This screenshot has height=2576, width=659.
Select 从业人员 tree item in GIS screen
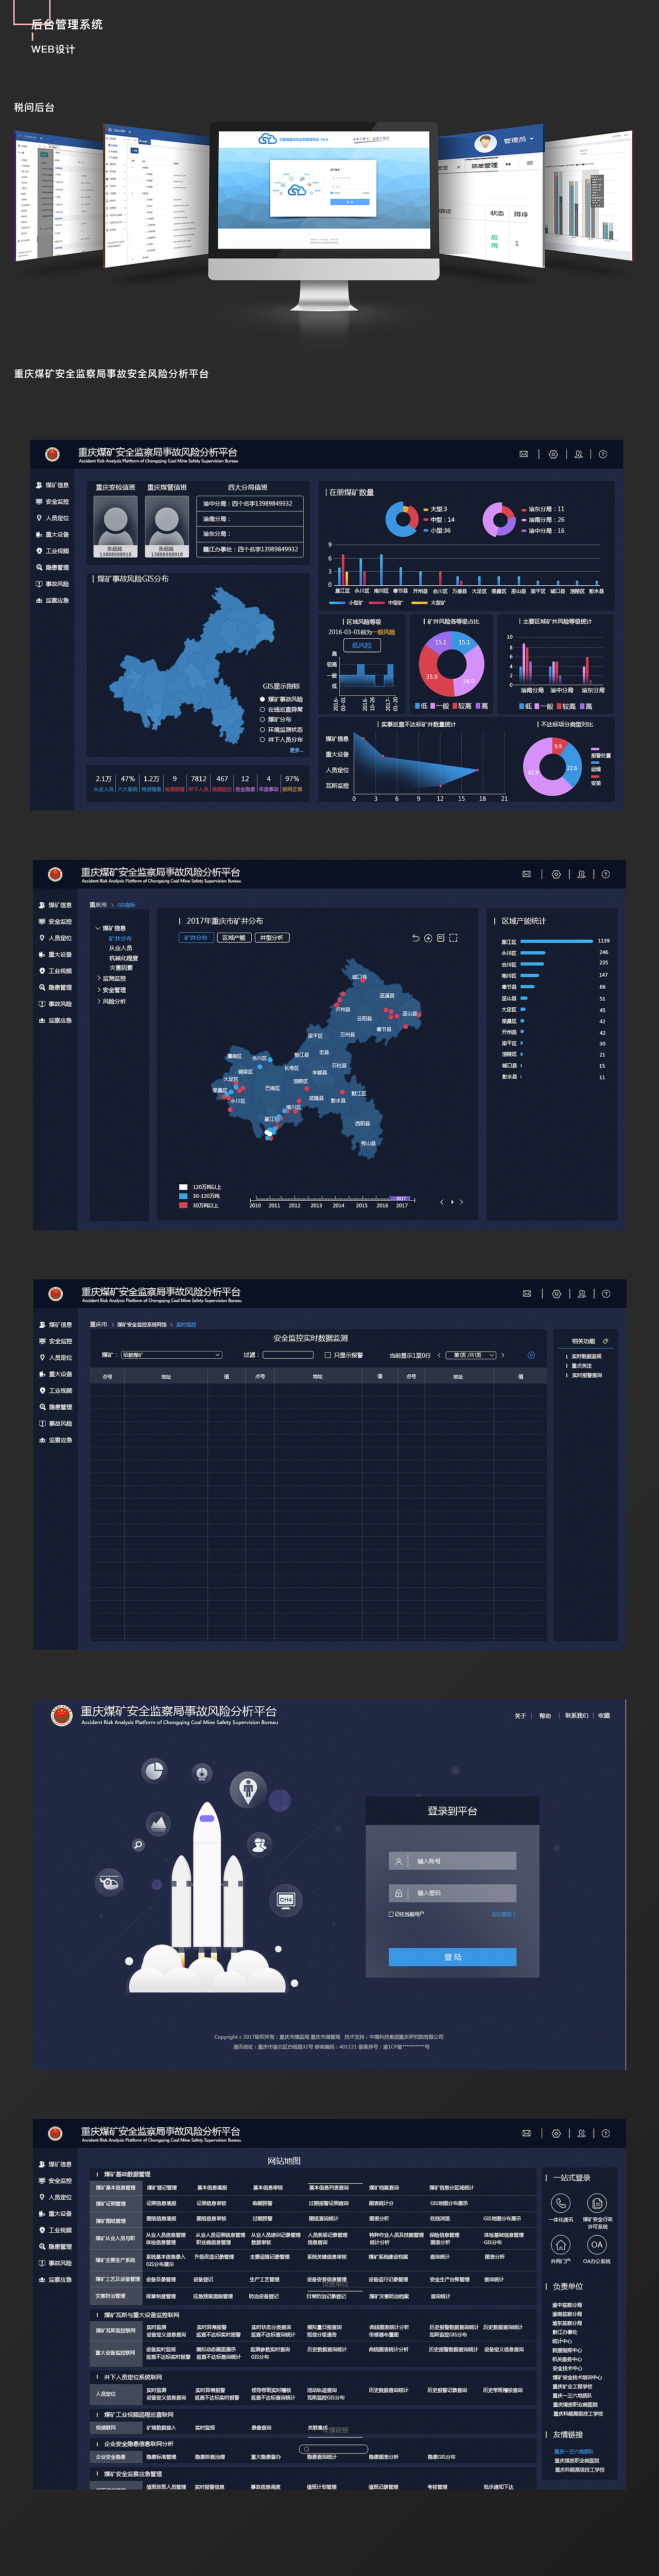coord(120,948)
